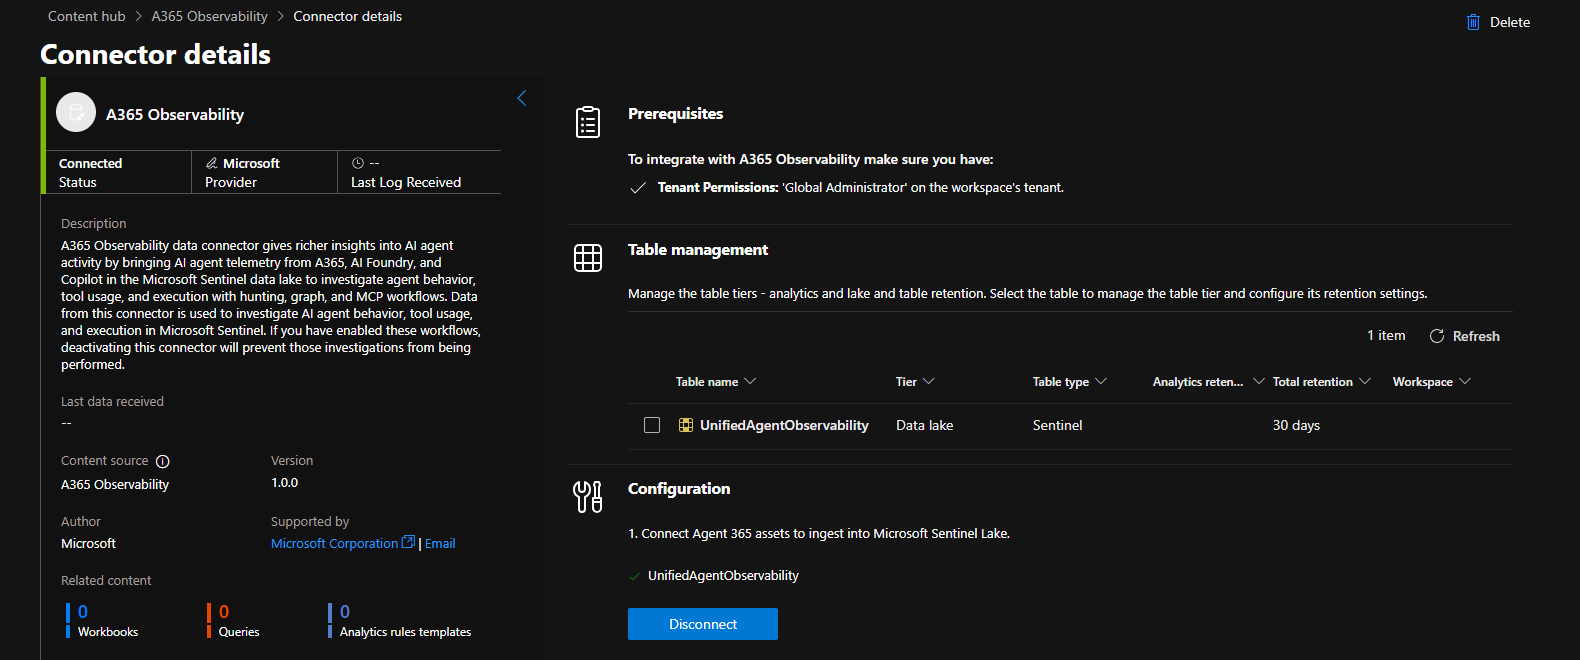This screenshot has height=660, width=1580.
Task: Click the Table management grid icon
Action: pyautogui.click(x=588, y=258)
